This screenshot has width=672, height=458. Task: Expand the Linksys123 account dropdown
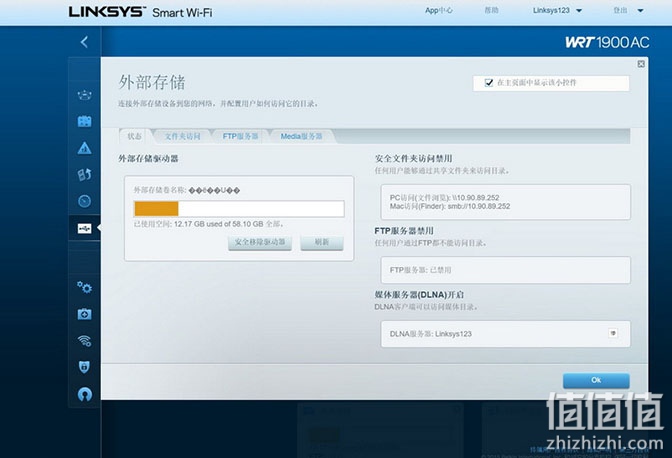[579, 11]
